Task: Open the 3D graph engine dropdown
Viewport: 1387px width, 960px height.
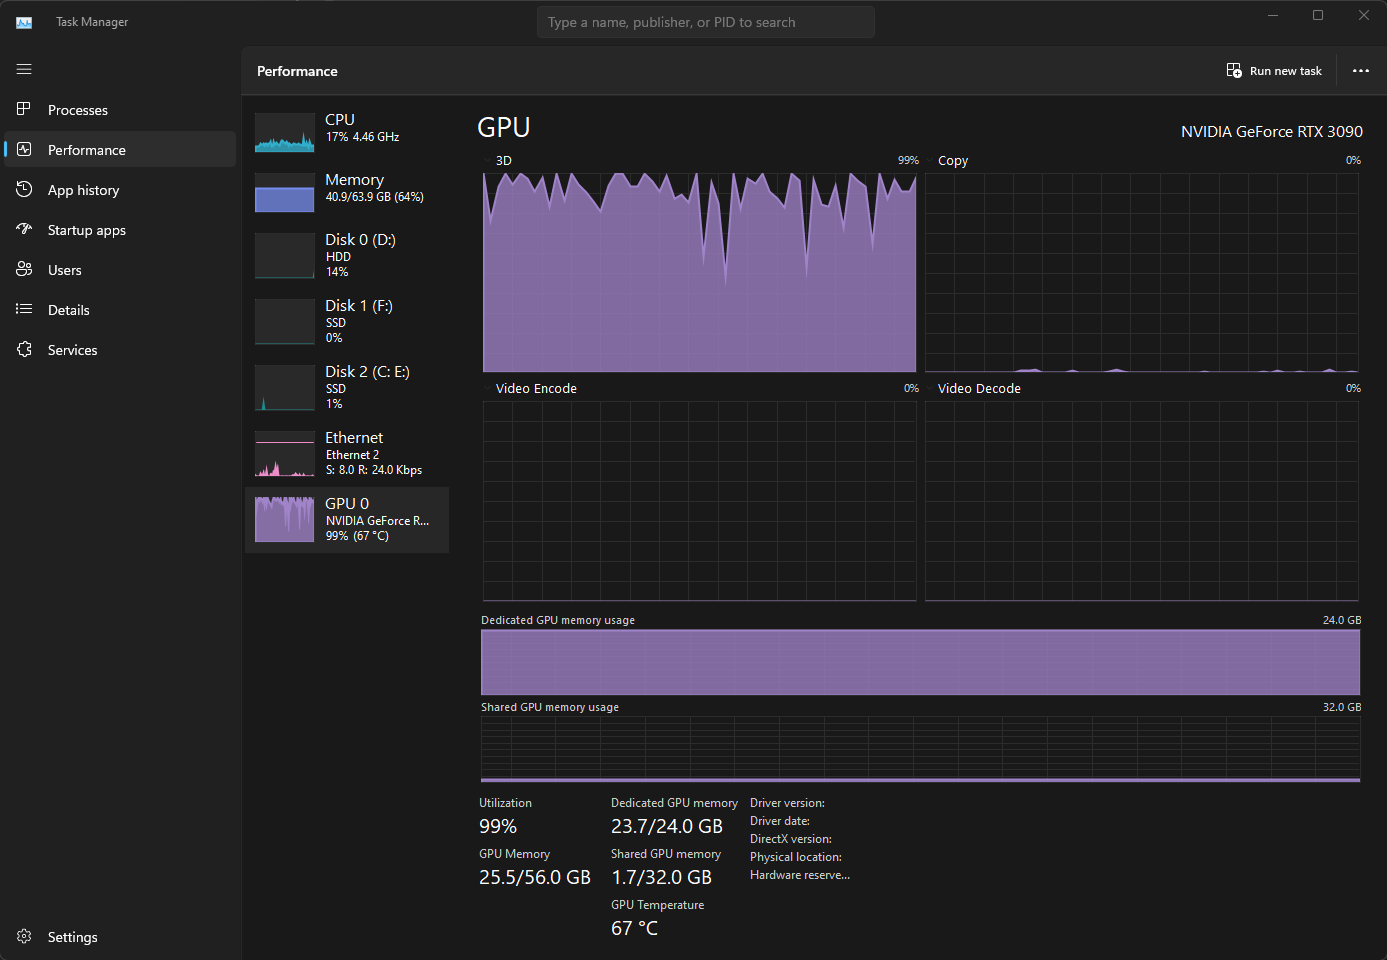Action: click(498, 160)
